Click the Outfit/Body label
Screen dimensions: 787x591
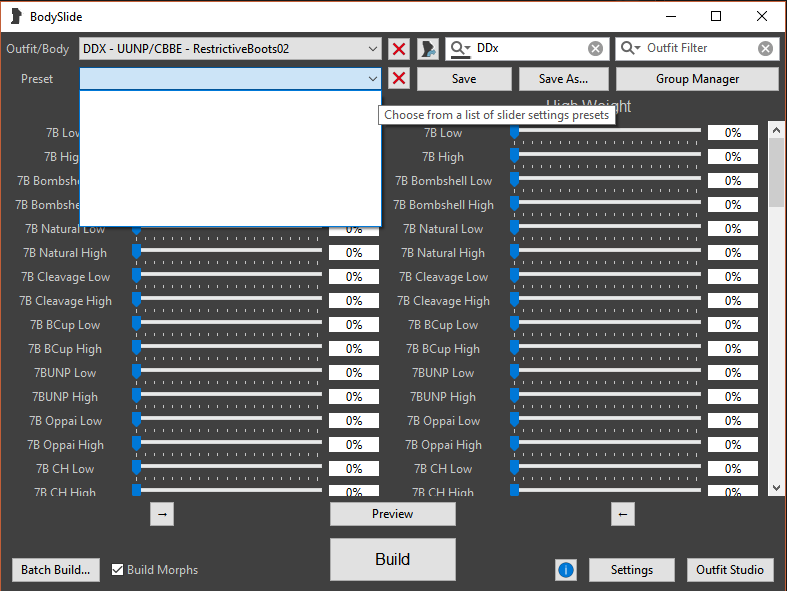38,49
